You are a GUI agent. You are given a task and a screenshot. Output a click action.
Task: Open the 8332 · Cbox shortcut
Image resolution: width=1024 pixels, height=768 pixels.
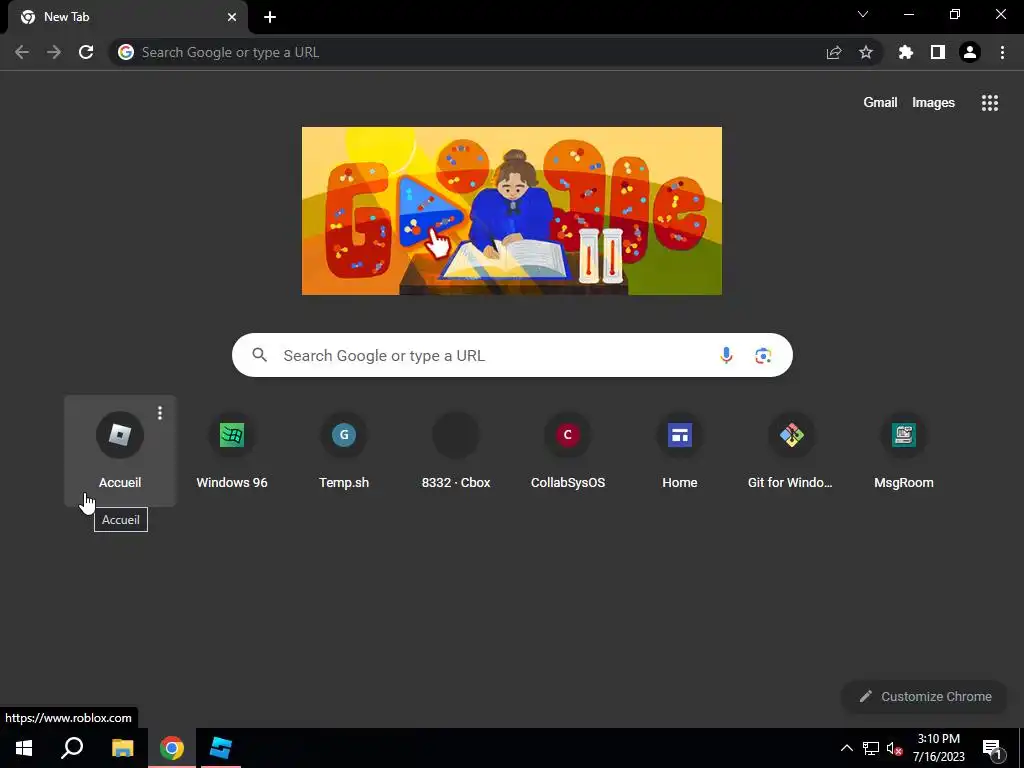coord(456,451)
